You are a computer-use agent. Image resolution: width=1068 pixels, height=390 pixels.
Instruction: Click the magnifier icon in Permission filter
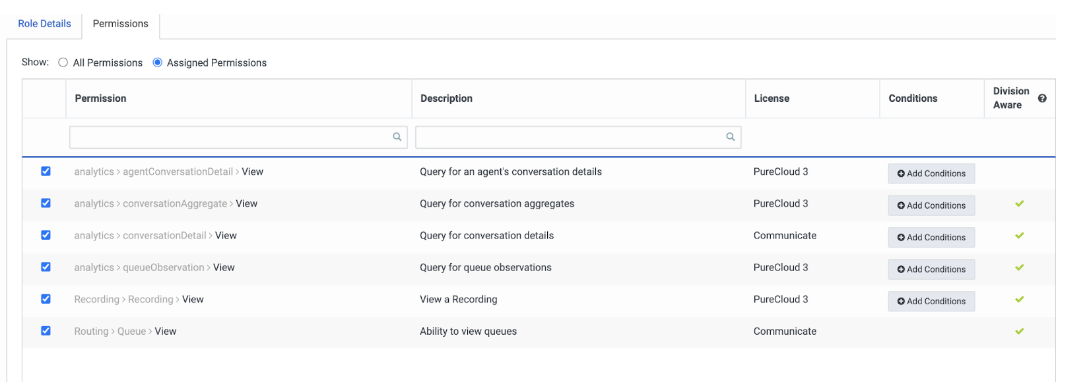point(397,137)
